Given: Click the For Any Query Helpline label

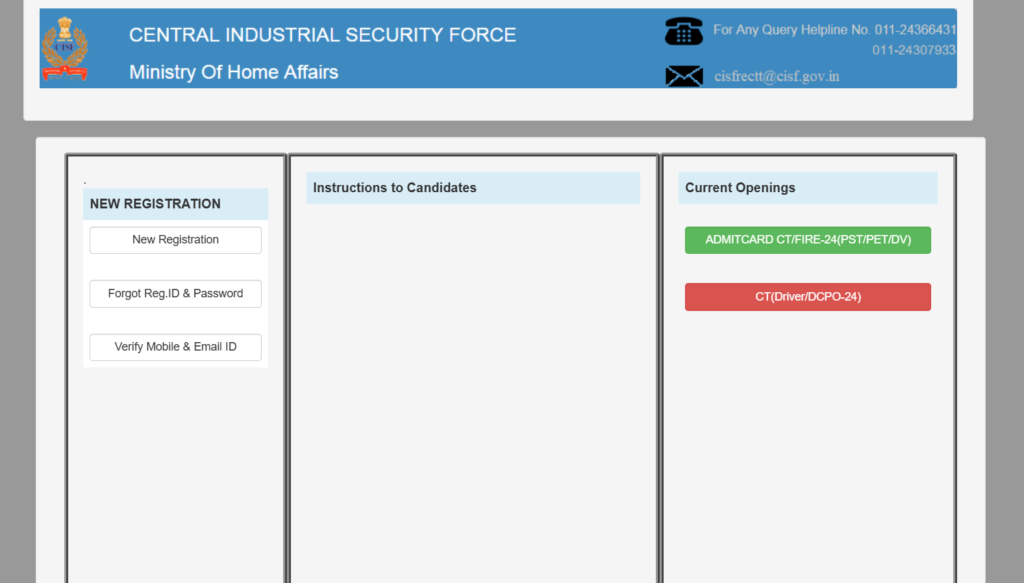Looking at the screenshot, I should 792,30.
